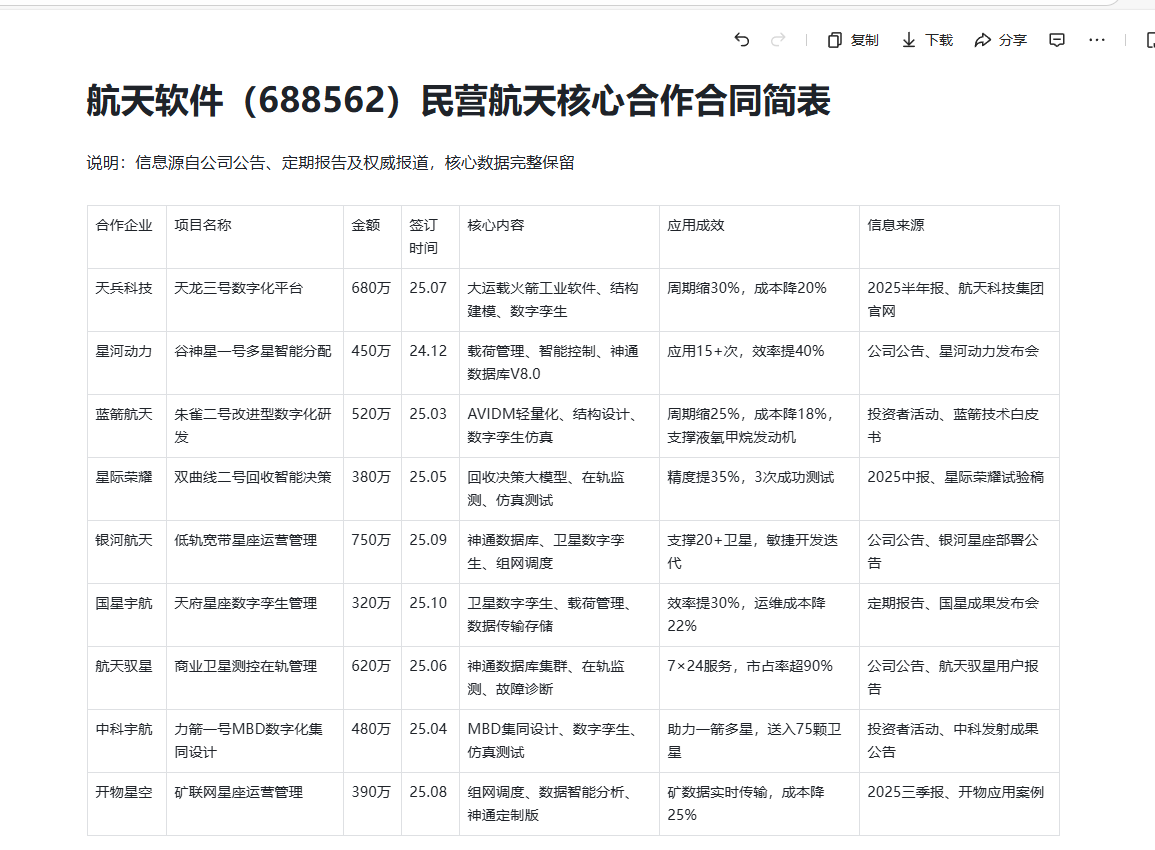
Task: Click the 25.10 signing date cell
Action: click(430, 614)
